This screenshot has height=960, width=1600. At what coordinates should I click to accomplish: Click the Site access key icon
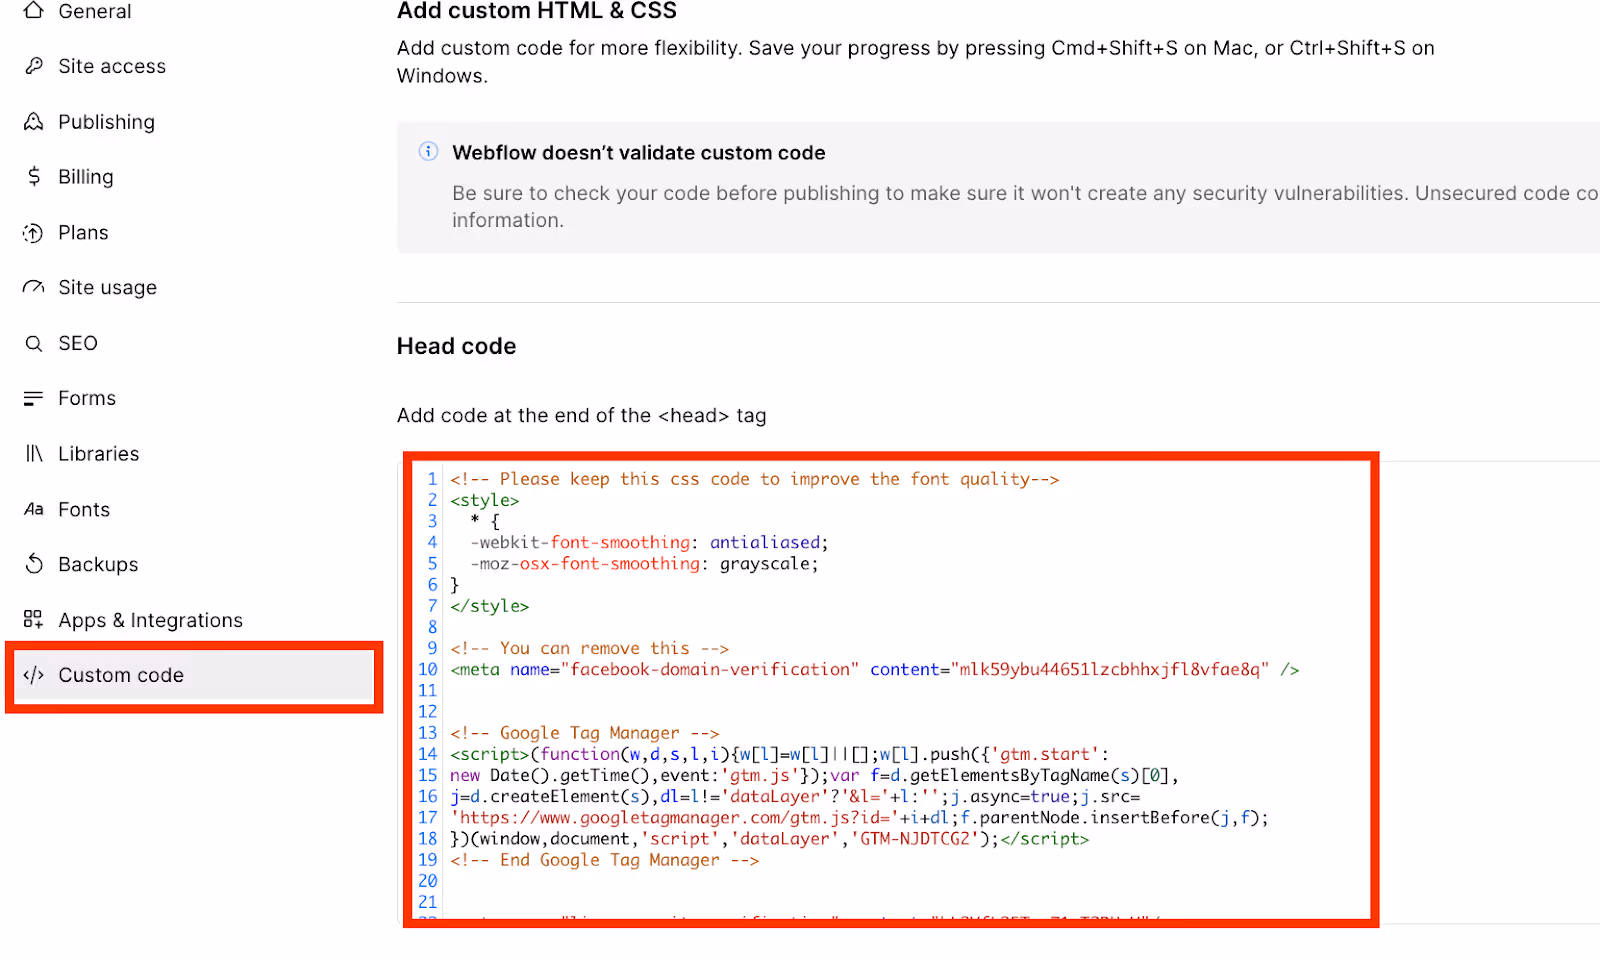[x=34, y=66]
